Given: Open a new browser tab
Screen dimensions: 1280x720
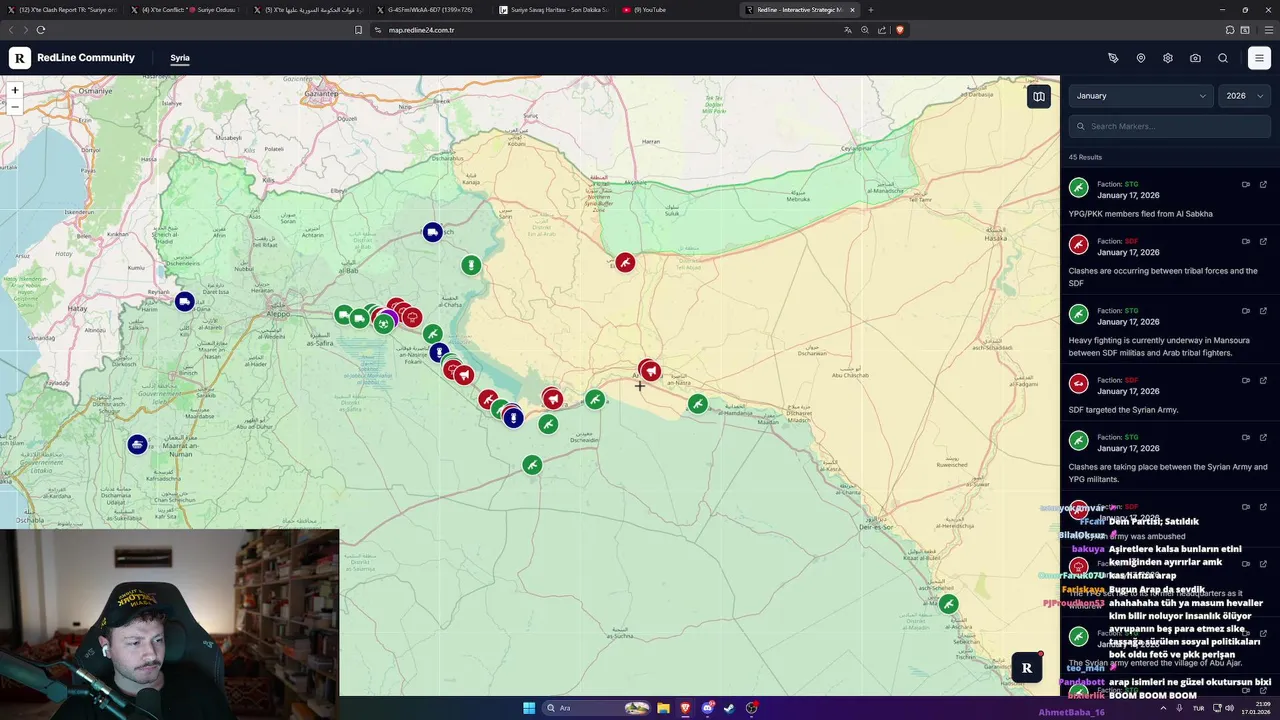Looking at the screenshot, I should (870, 10).
